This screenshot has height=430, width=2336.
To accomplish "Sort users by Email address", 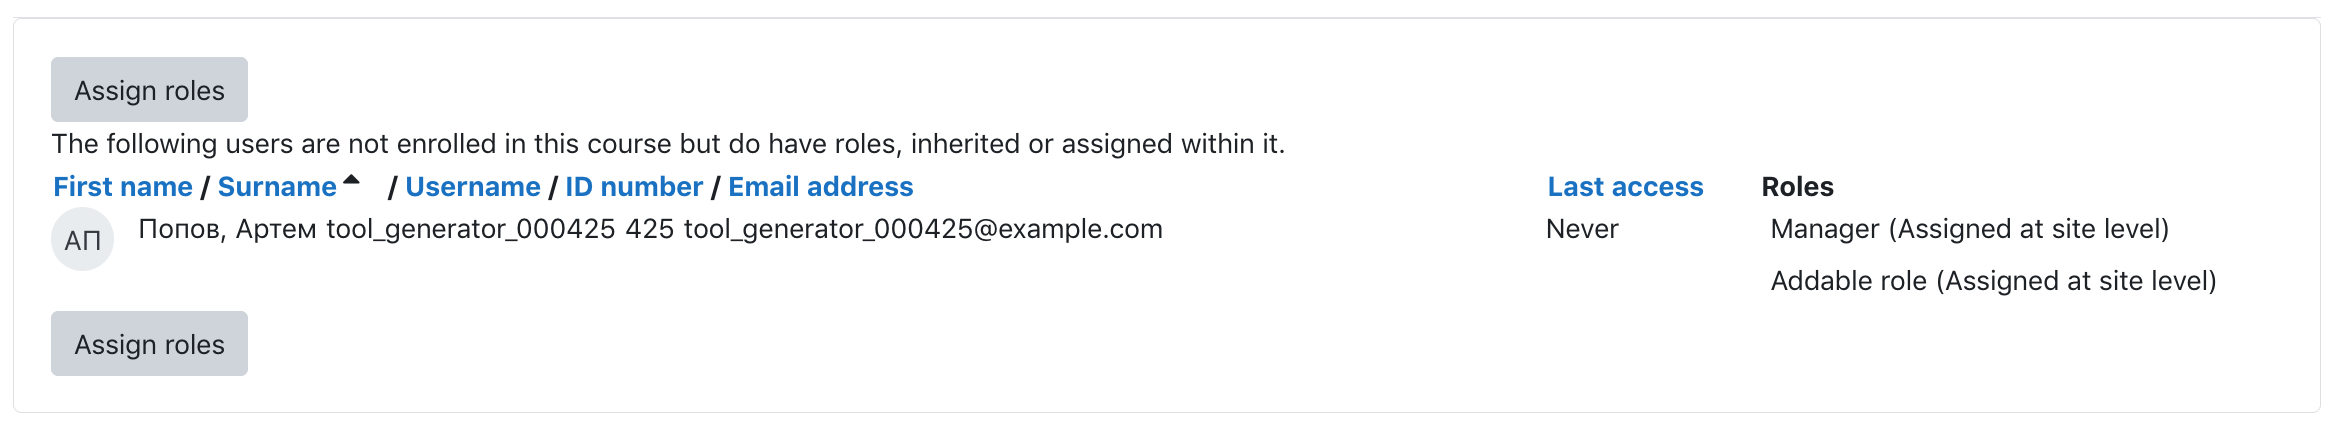I will click(x=821, y=187).
